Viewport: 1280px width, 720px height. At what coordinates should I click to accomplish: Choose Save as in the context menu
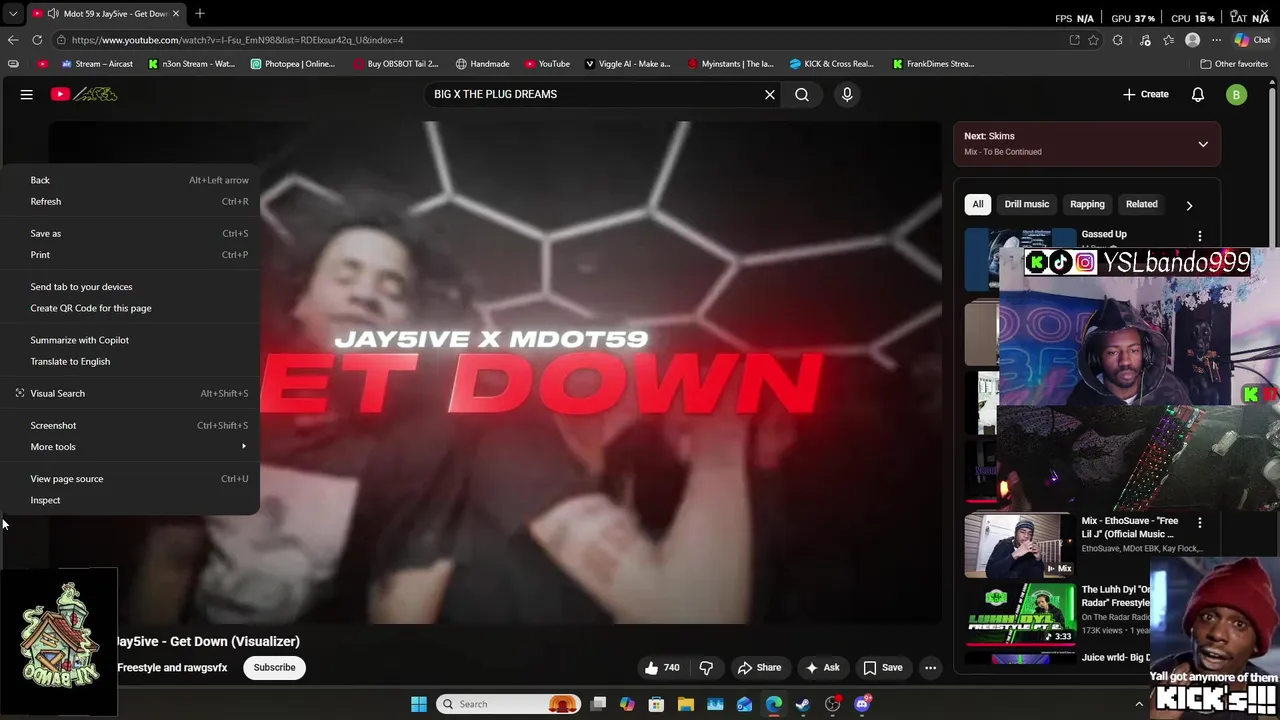coord(130,234)
